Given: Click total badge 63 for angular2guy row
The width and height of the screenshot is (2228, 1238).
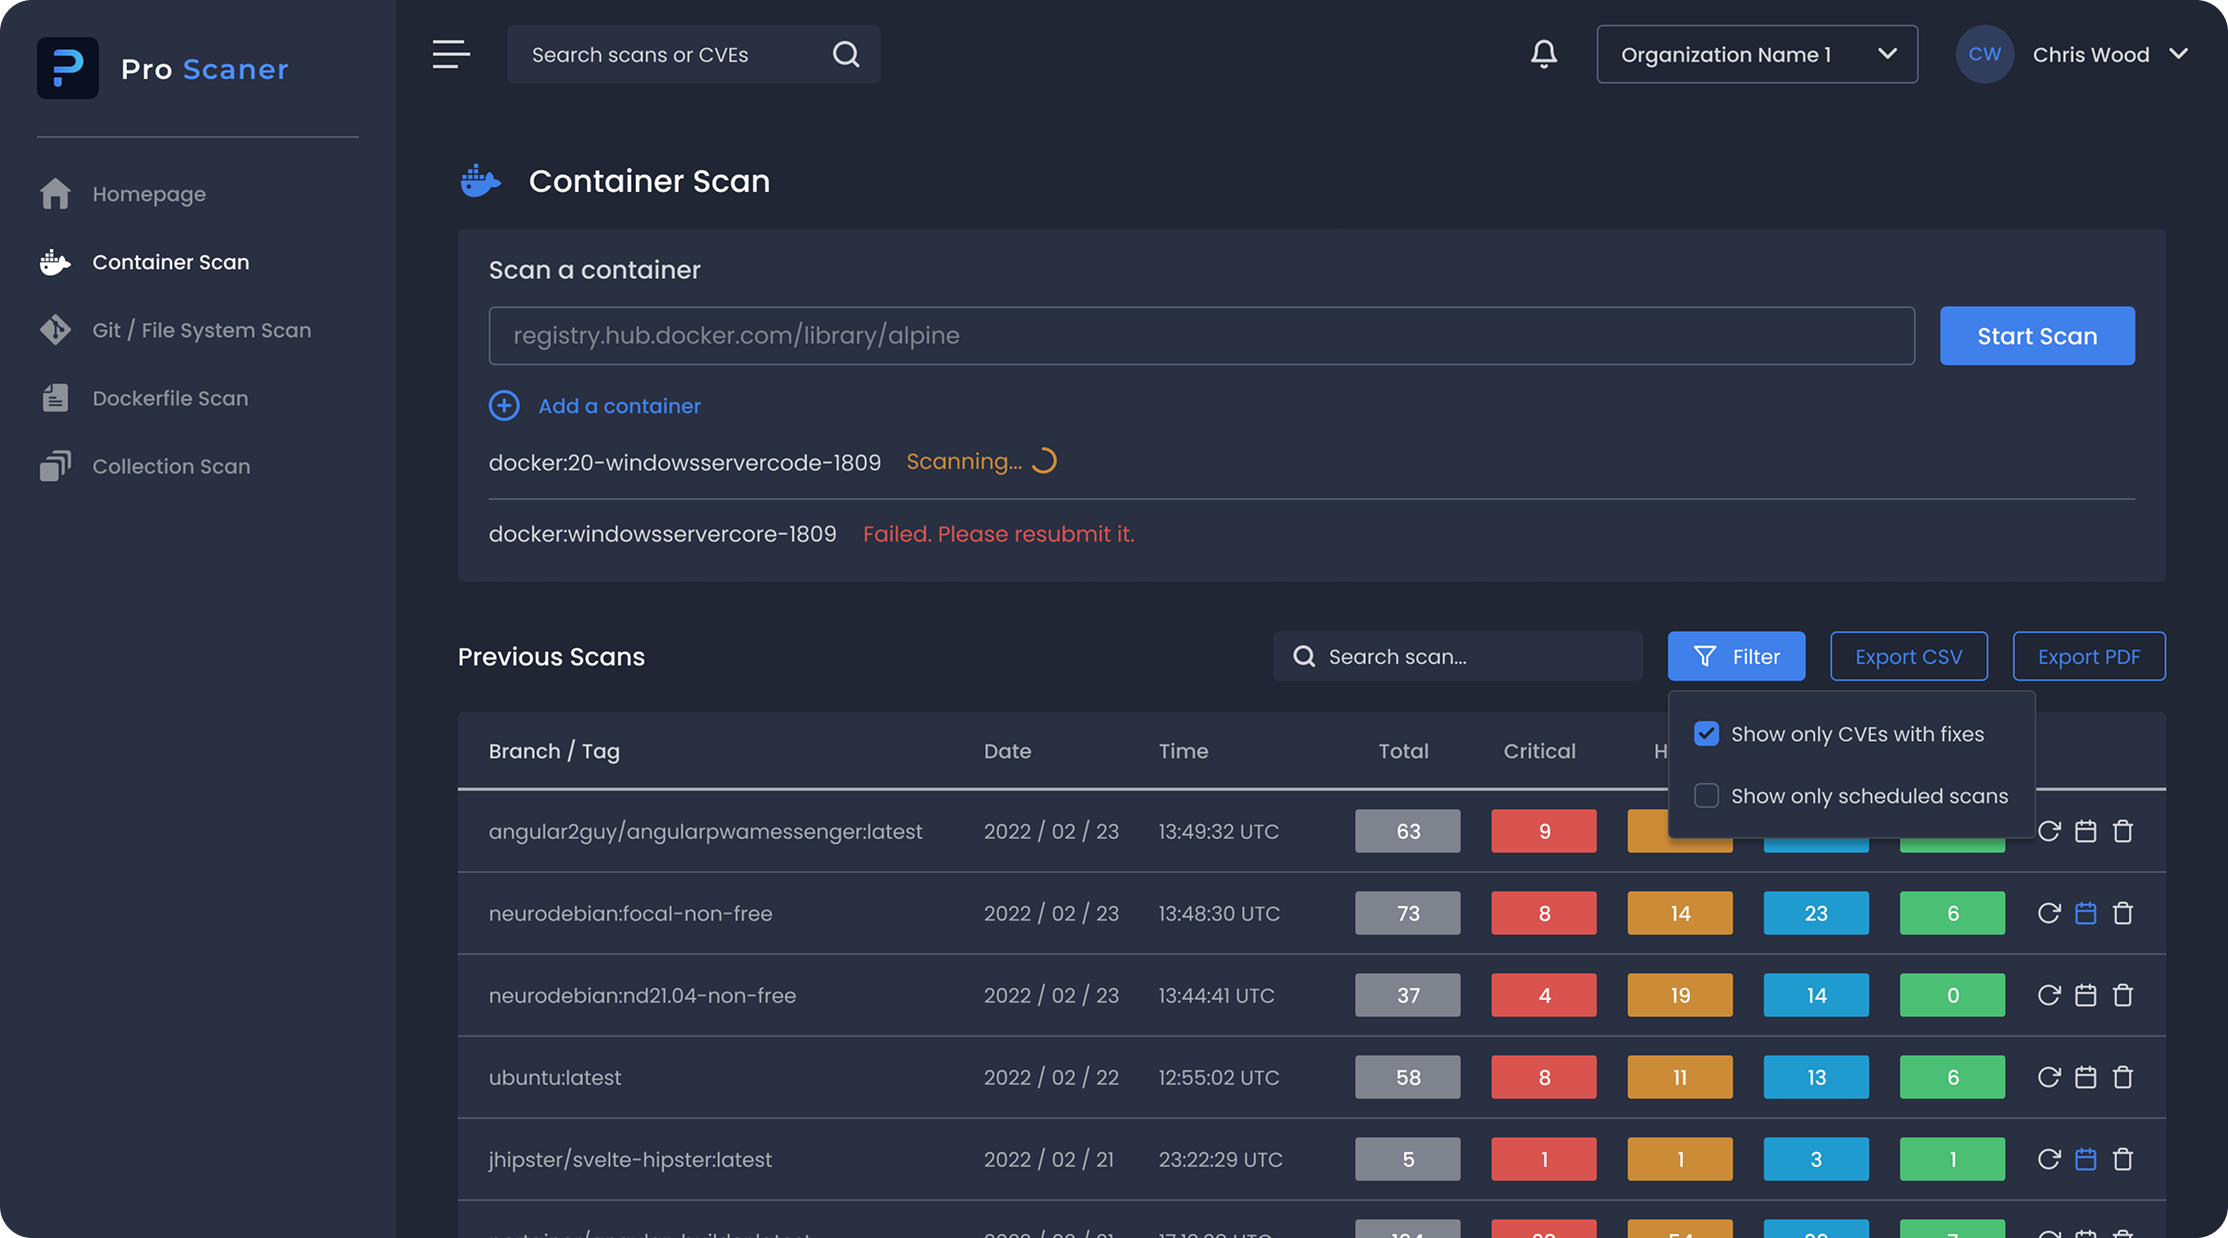Looking at the screenshot, I should [x=1408, y=831].
